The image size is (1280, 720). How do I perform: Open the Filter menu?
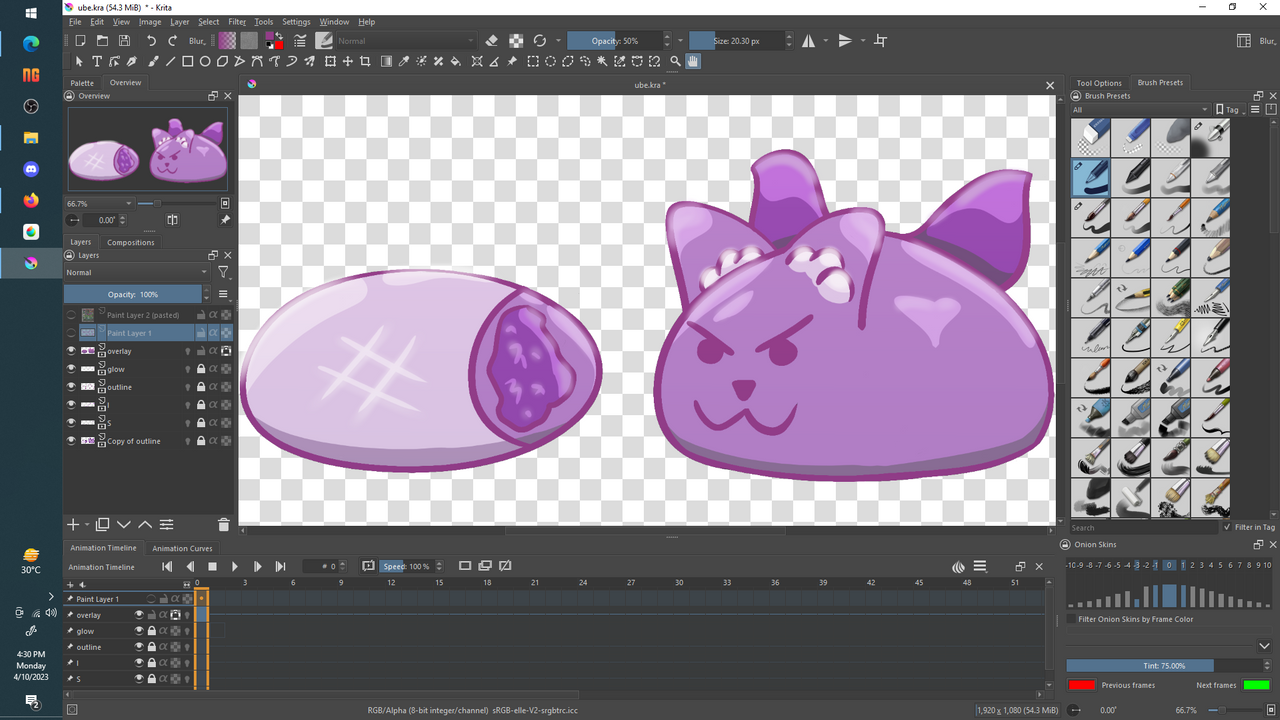pos(237,21)
